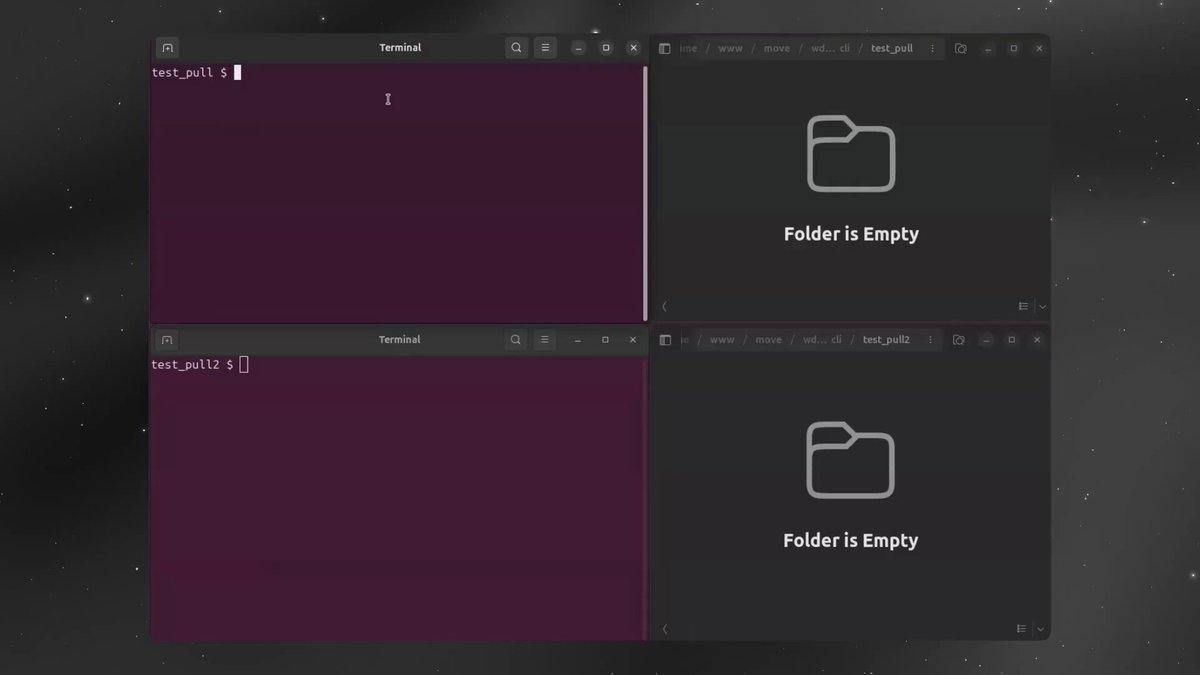Maximize the test_pull file manager window

tap(1013, 48)
